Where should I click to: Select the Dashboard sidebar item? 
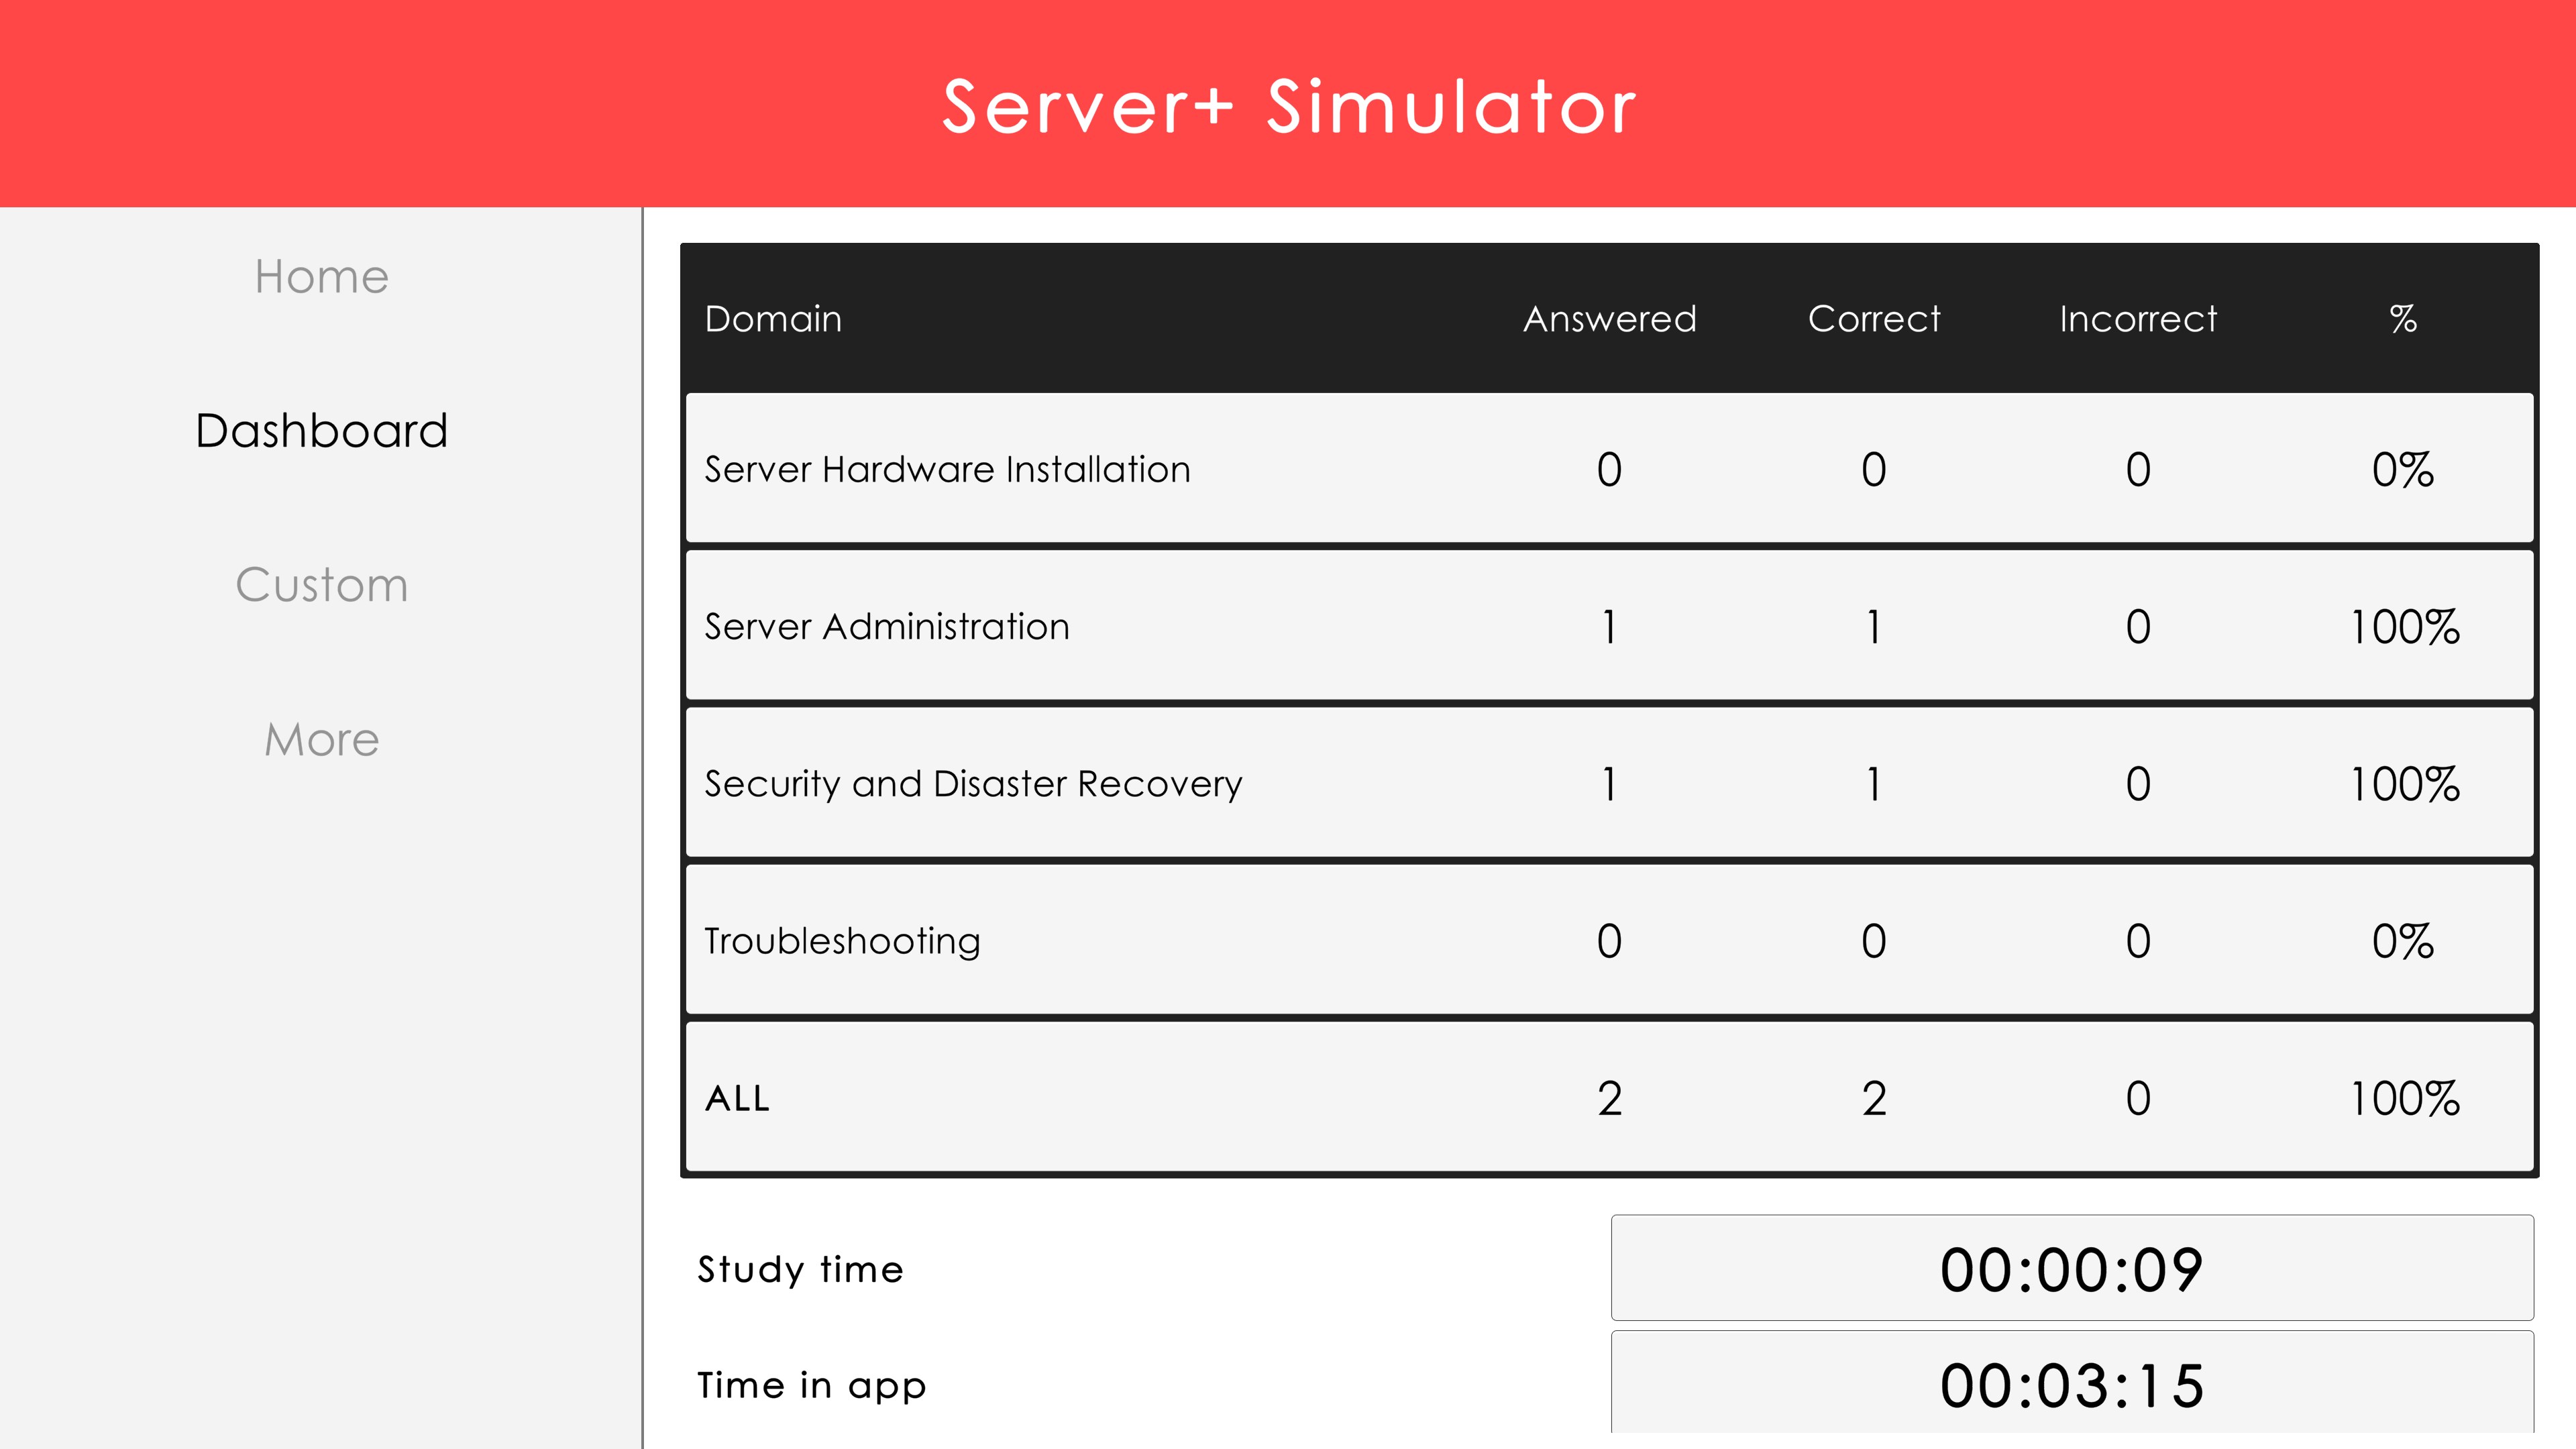click(321, 430)
